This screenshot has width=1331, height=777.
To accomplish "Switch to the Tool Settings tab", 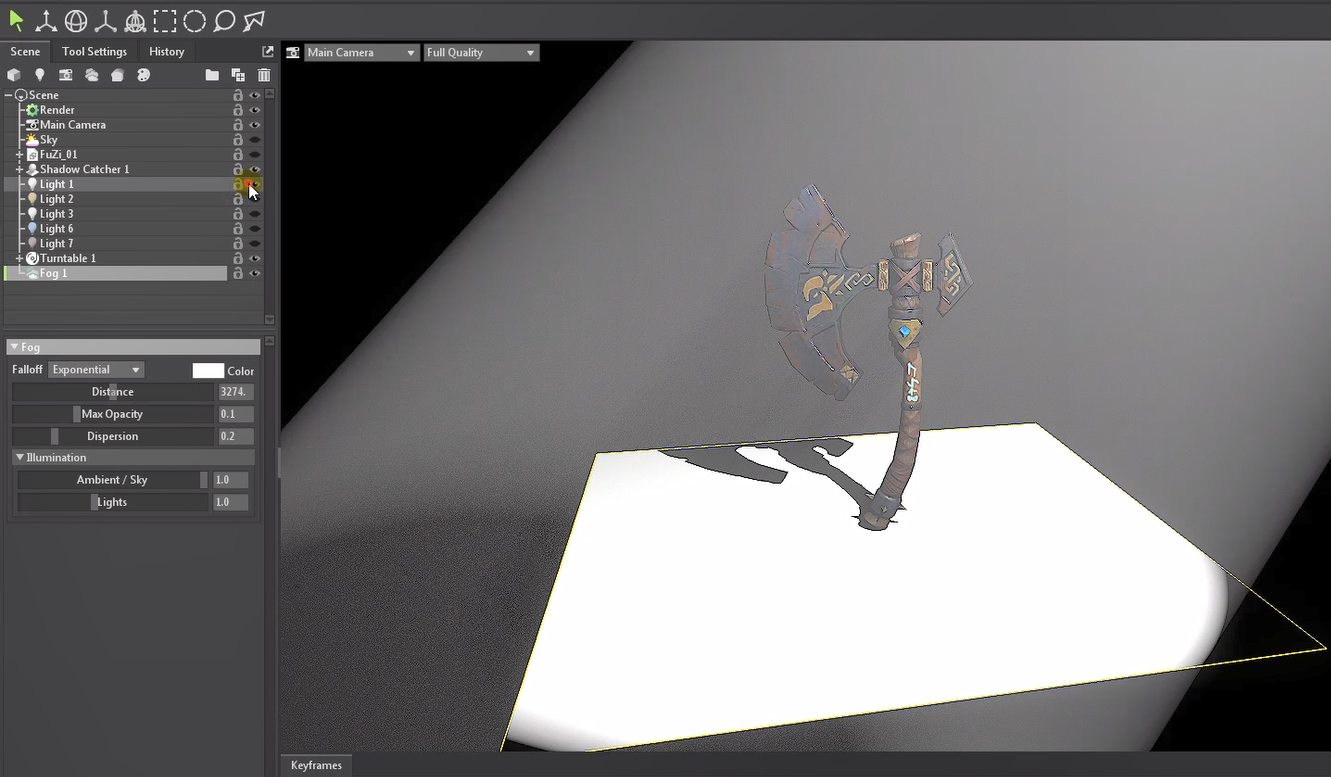I will pyautogui.click(x=94, y=51).
